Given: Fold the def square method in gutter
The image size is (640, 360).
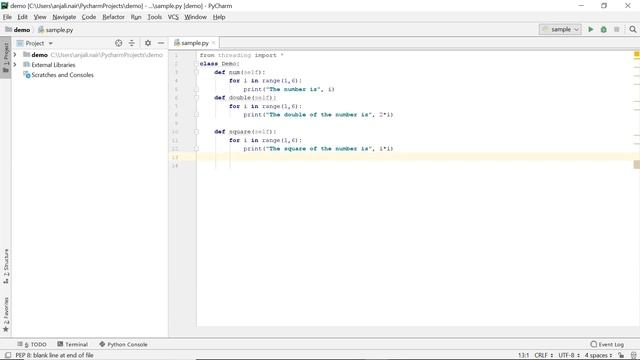Looking at the screenshot, I should (196, 131).
